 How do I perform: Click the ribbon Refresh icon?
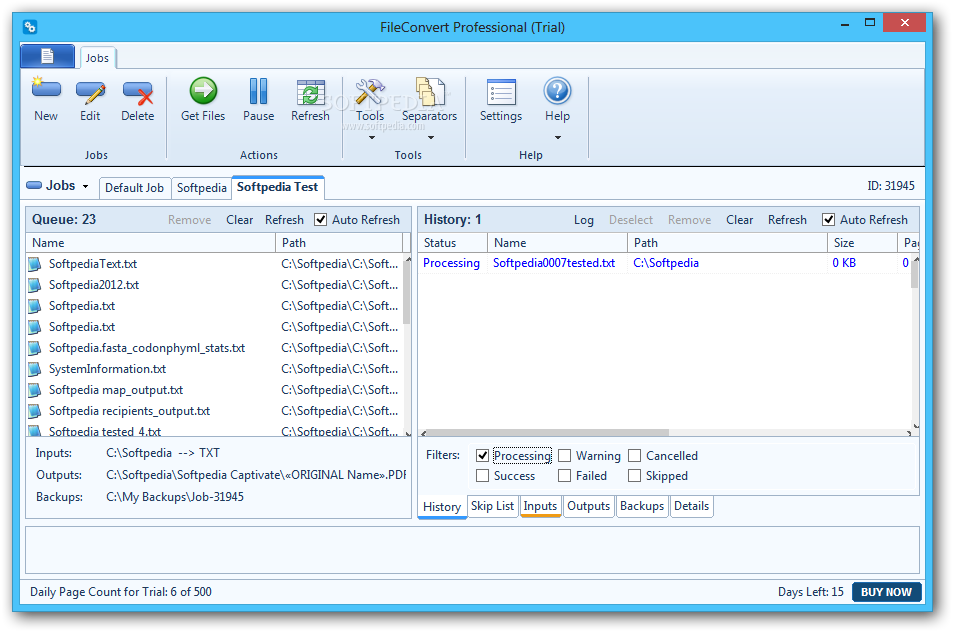point(310,92)
